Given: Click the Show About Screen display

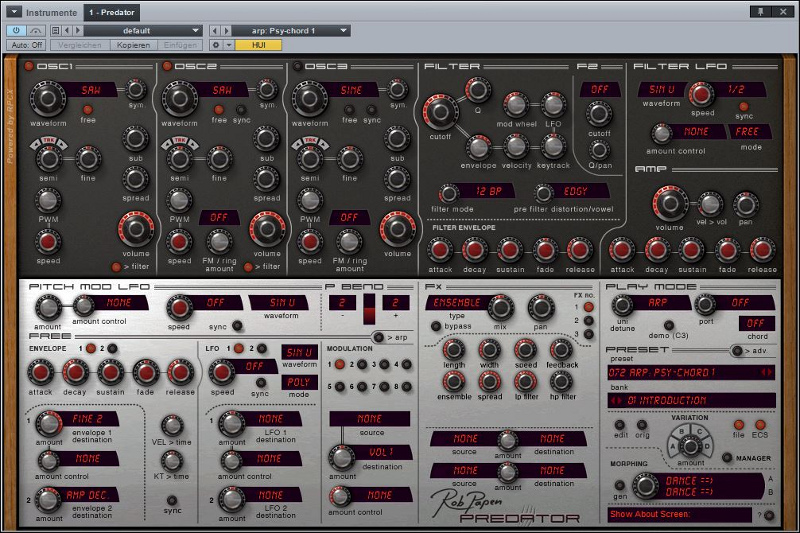Looking at the screenshot, I should (680, 514).
